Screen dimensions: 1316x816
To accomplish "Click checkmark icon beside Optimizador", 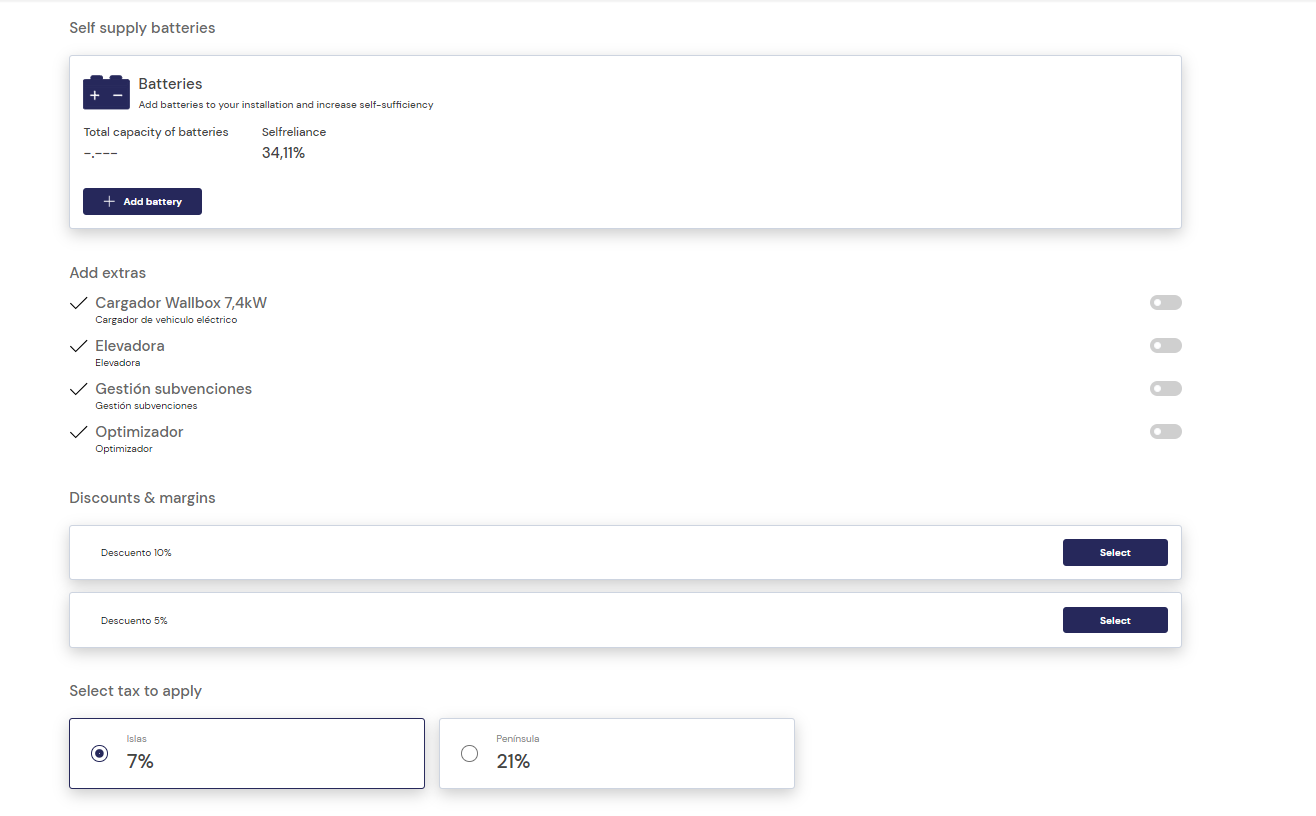I will (79, 432).
